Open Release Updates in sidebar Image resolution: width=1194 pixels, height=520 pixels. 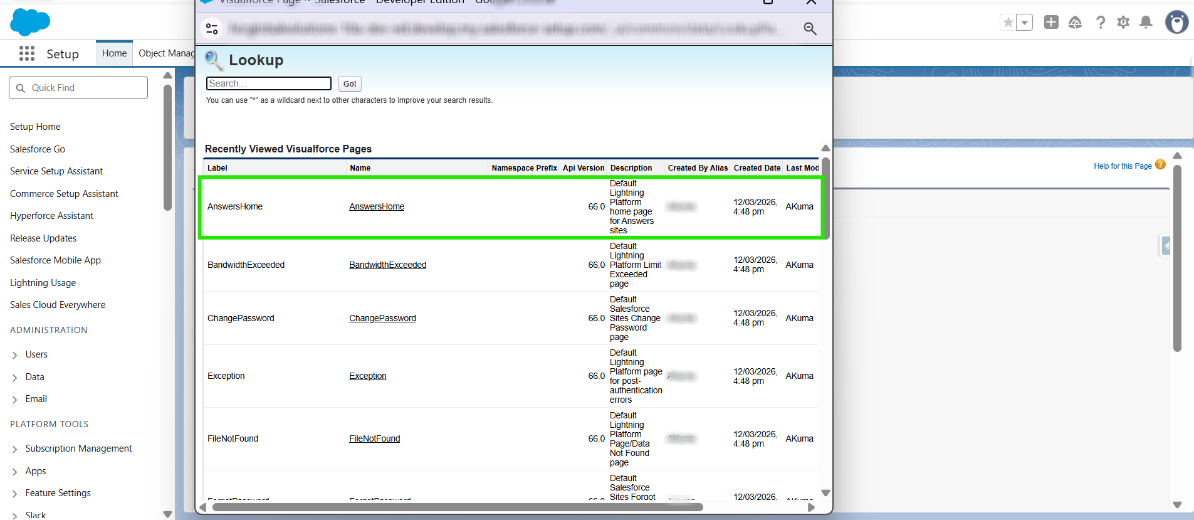point(43,238)
